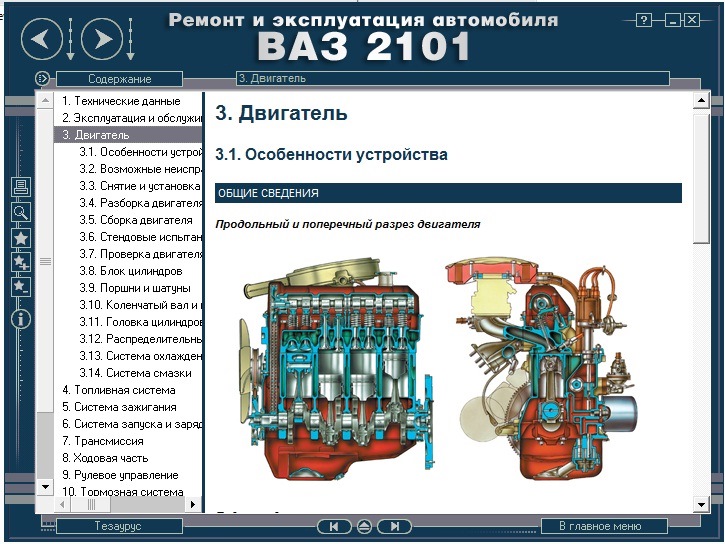
Task: Return via В главное меню button
Action: [604, 526]
